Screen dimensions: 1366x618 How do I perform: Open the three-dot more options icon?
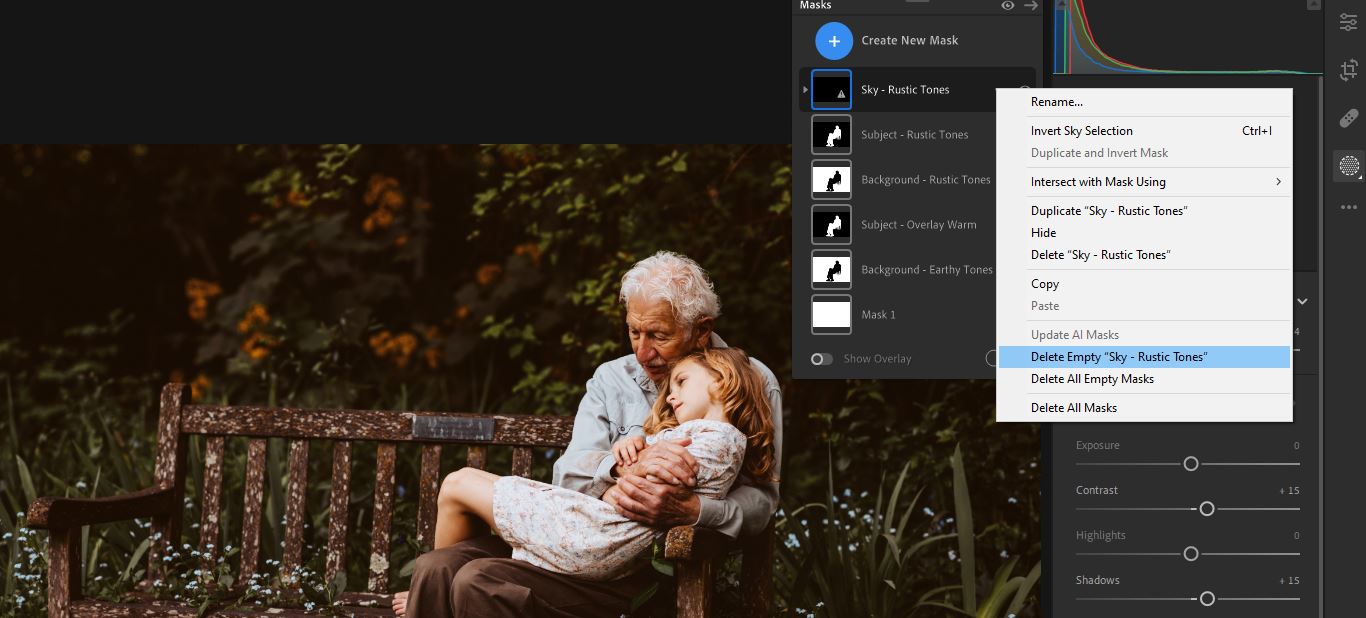[1349, 207]
